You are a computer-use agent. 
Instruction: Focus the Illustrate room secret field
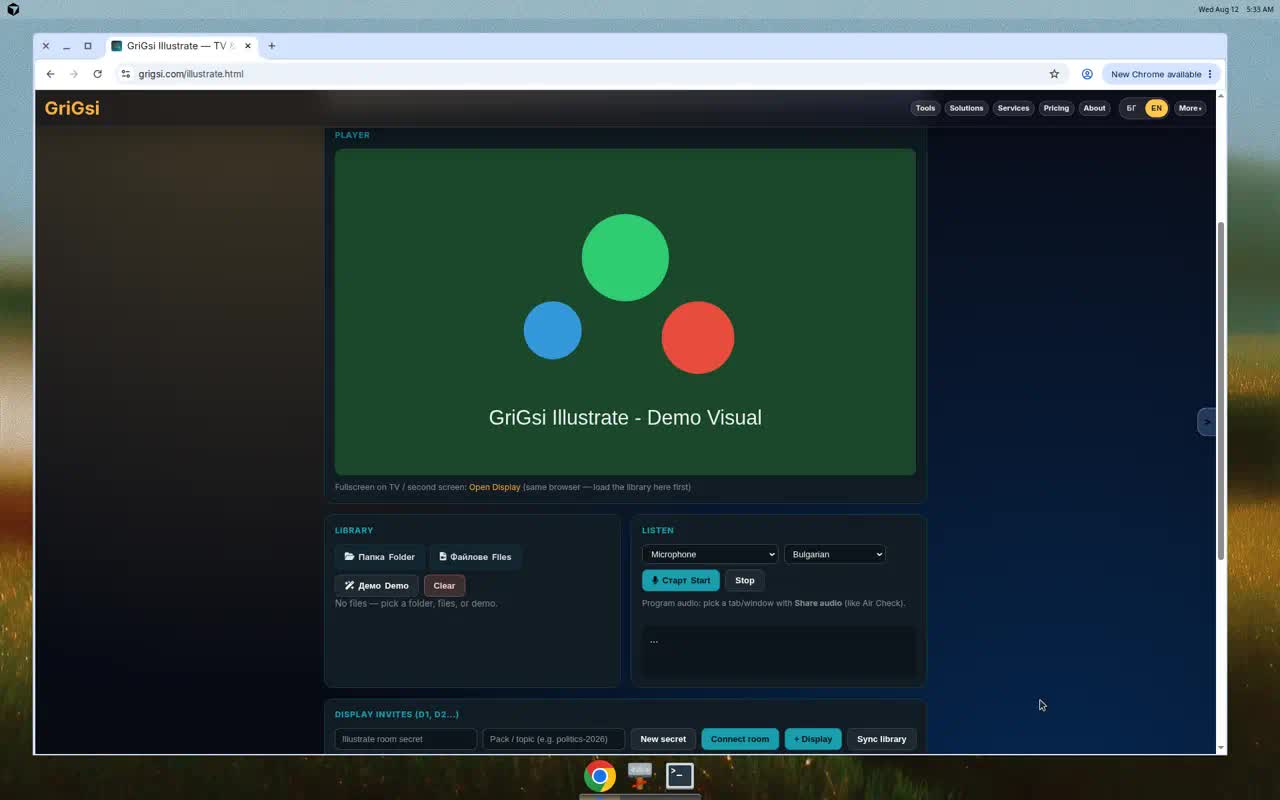(406, 739)
